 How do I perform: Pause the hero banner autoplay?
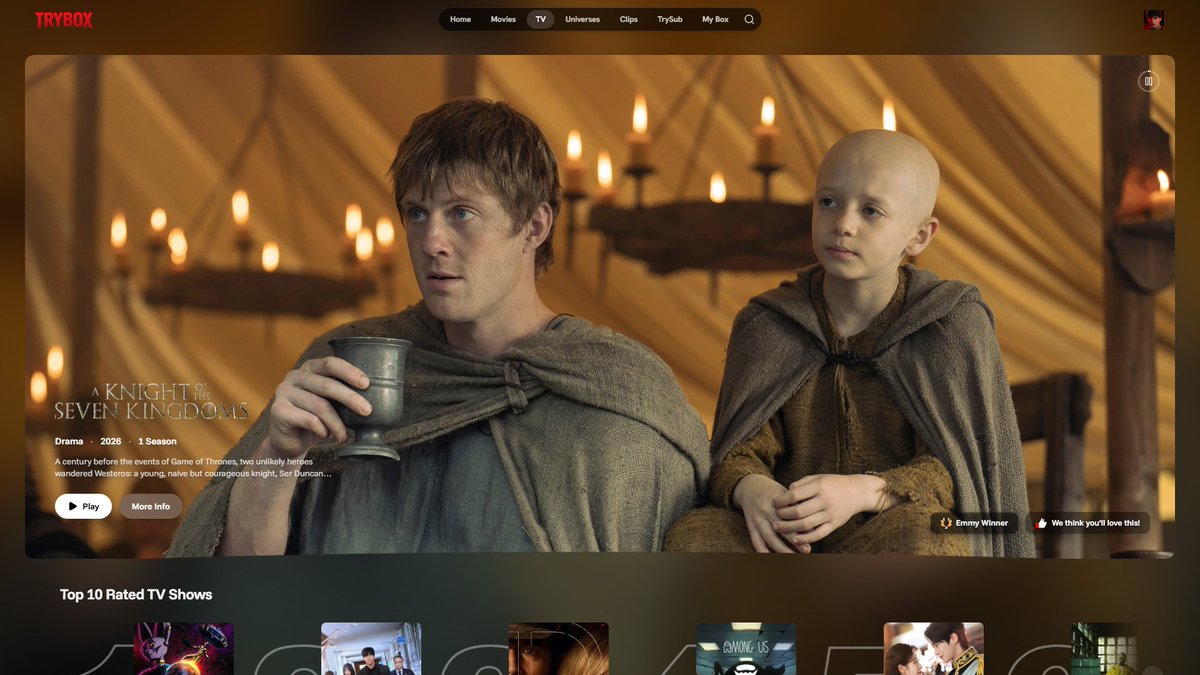coord(1148,81)
